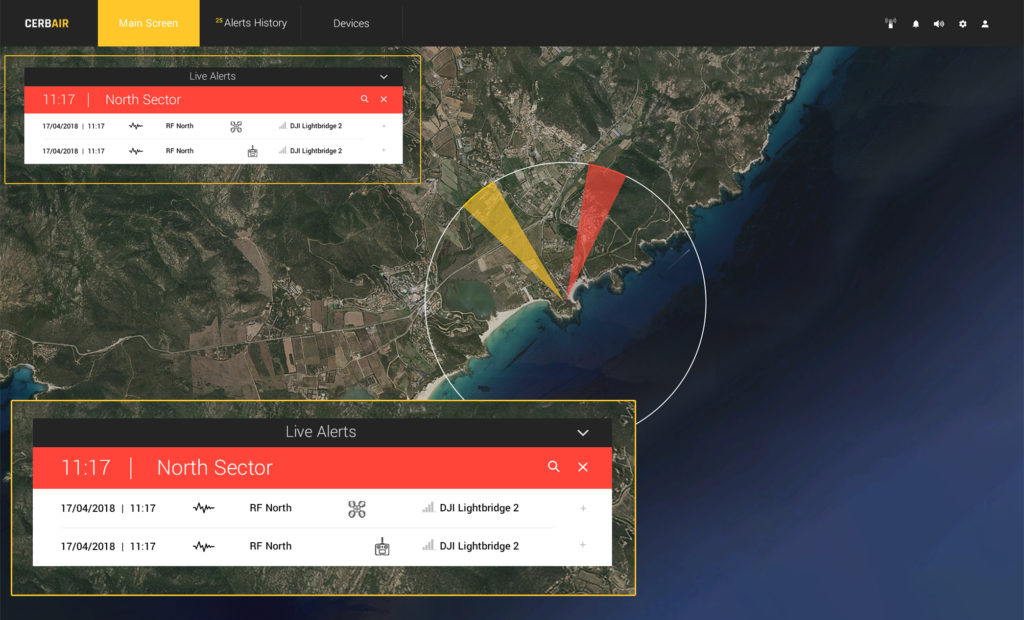The height and width of the screenshot is (620, 1024).
Task: Go to the Devices tab
Action: pos(351,24)
